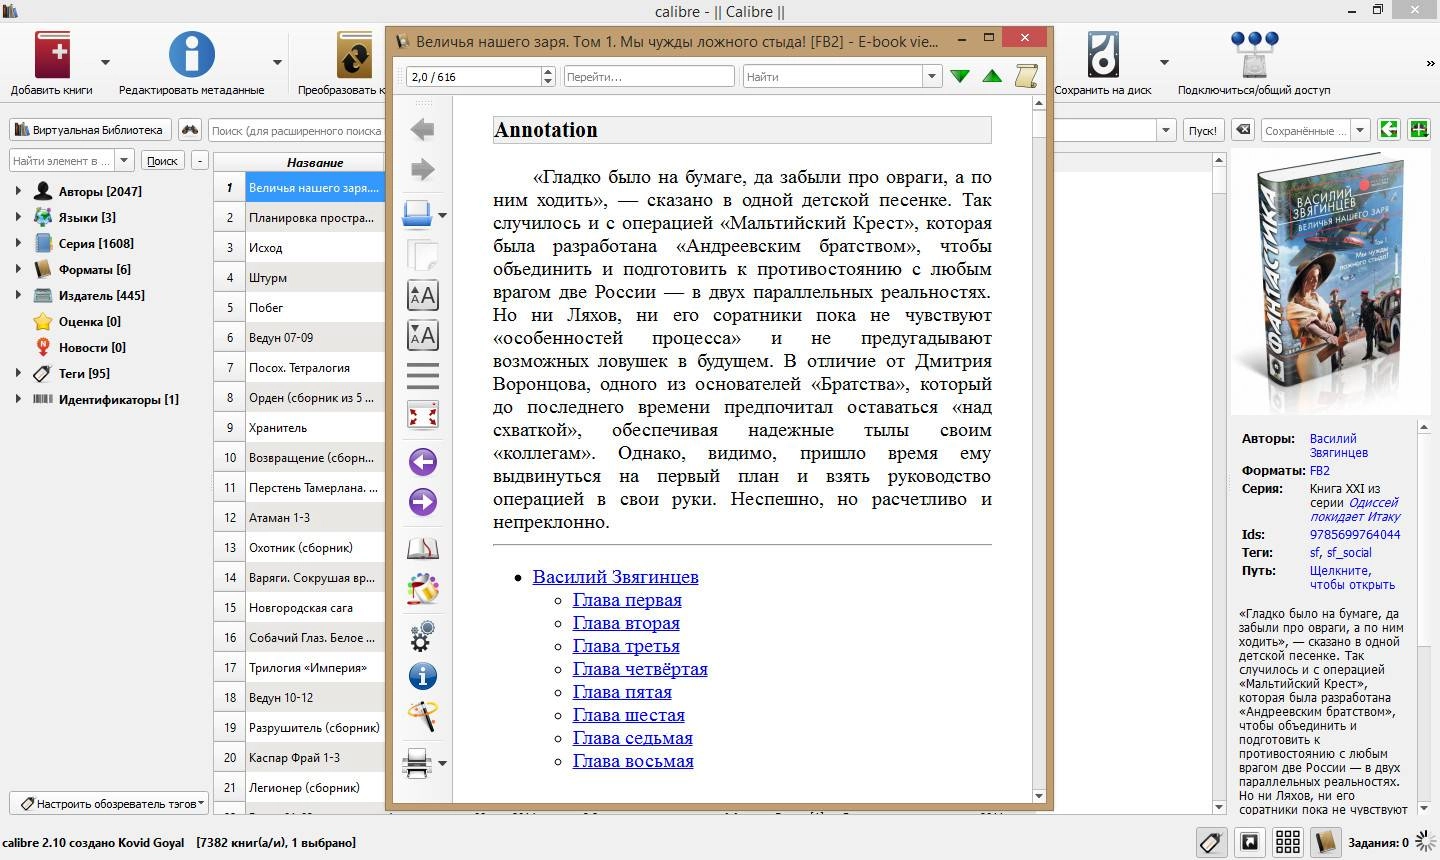Open the Add books dropdown arrow

106,61
